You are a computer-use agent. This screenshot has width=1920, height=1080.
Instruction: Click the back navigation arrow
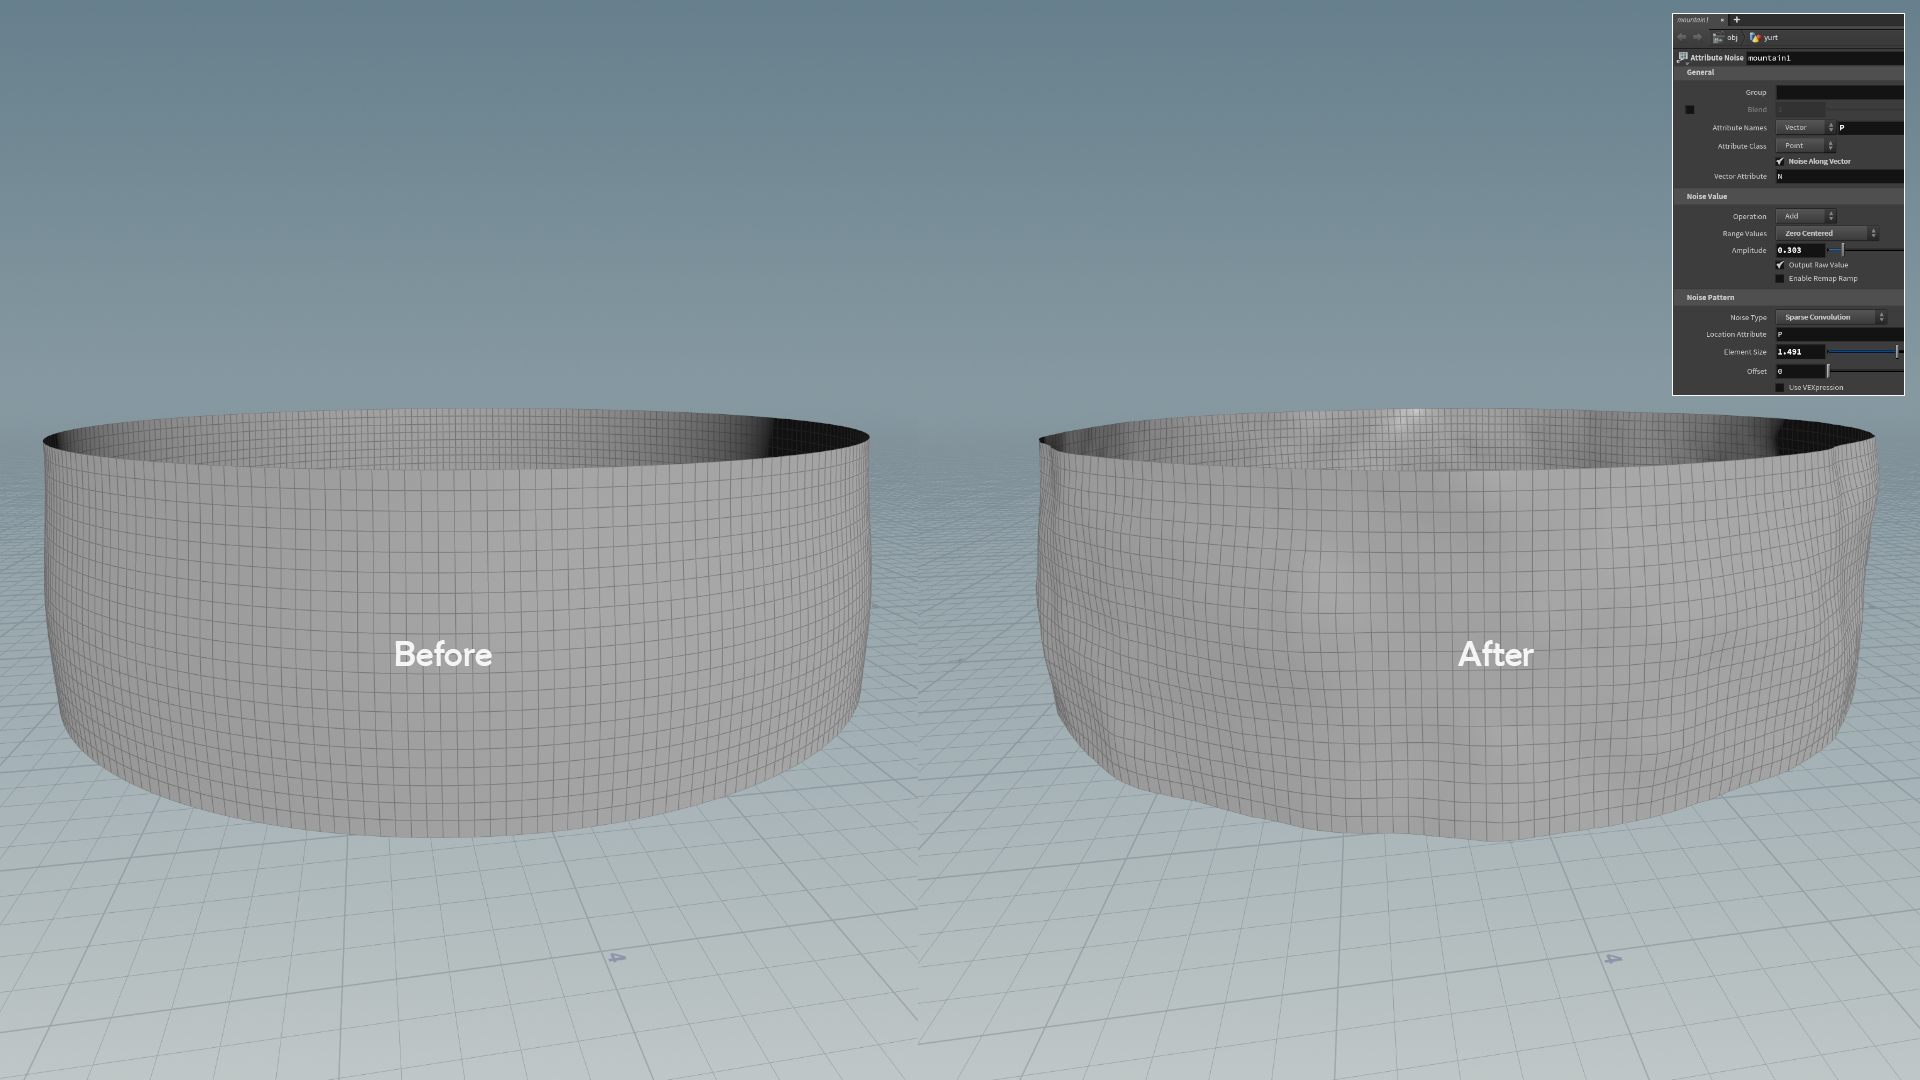1682,37
